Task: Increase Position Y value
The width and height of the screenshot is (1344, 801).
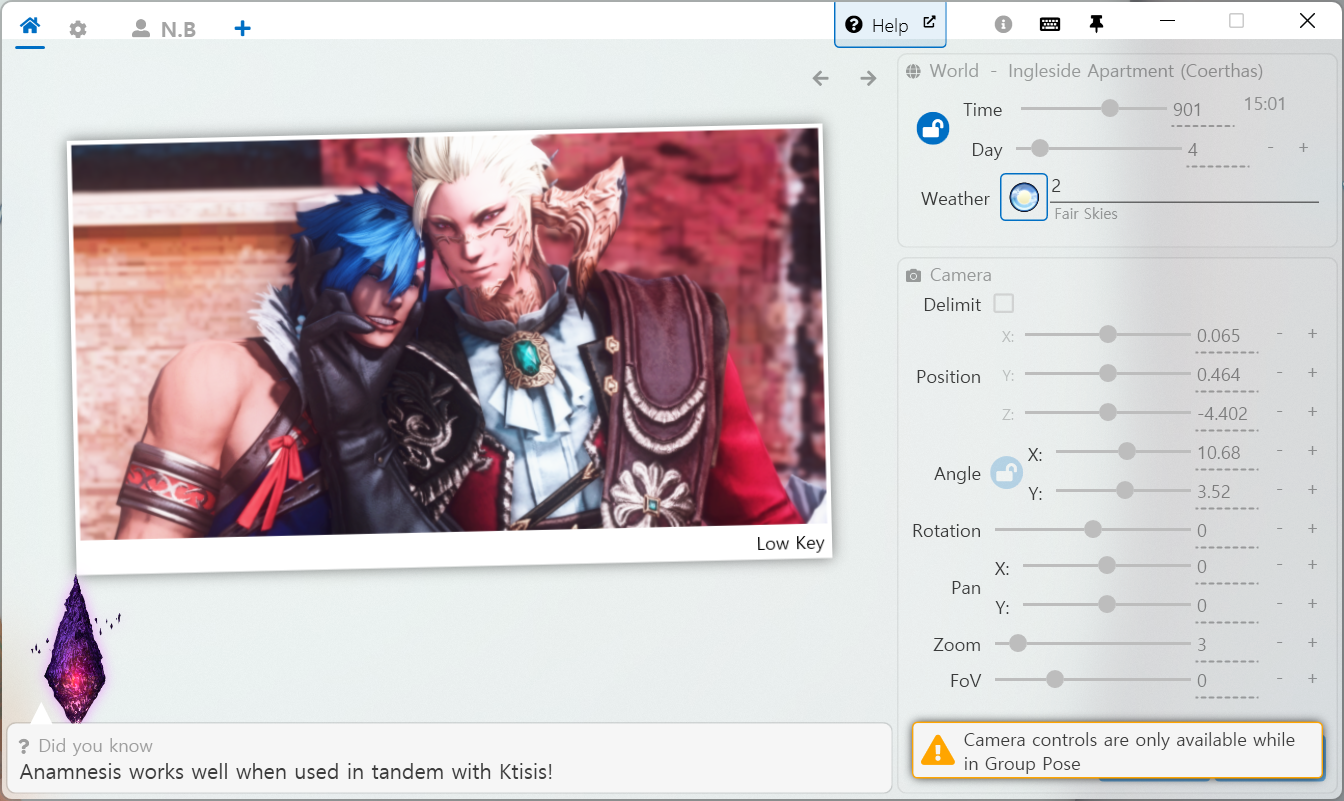Action: point(1312,373)
